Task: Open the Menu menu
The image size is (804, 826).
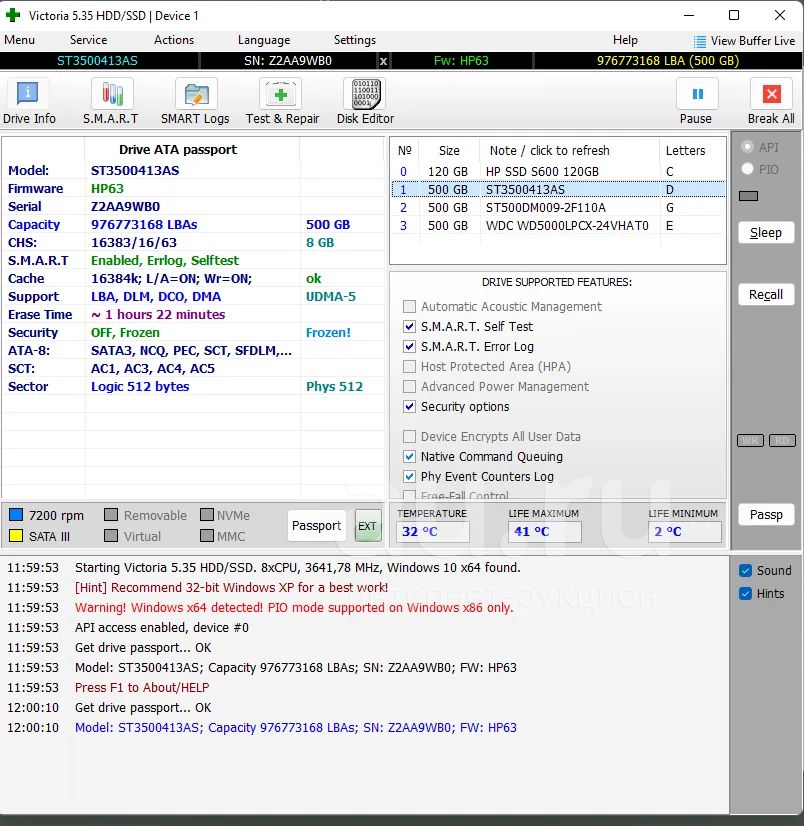Action: point(19,40)
